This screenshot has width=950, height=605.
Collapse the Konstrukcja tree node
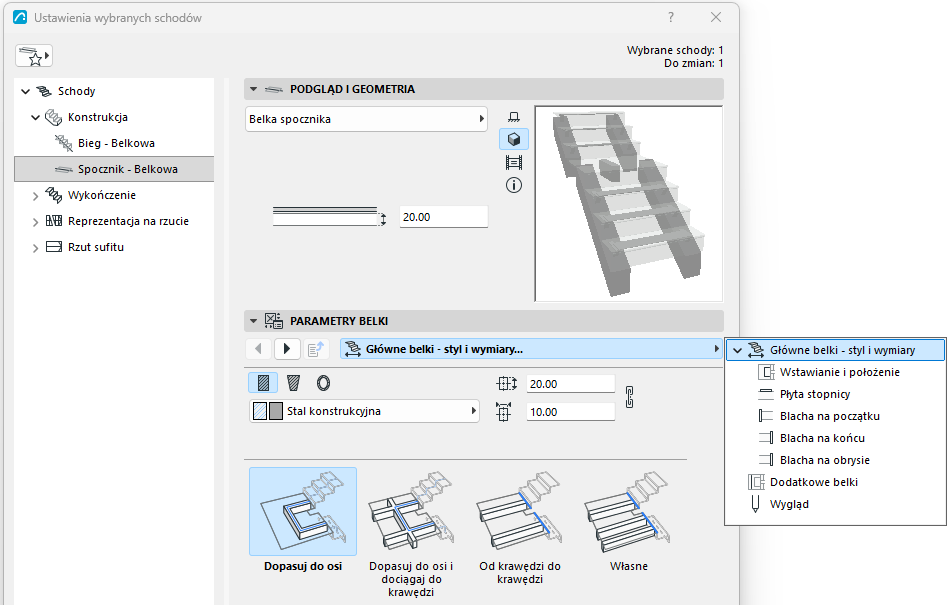click(x=36, y=117)
